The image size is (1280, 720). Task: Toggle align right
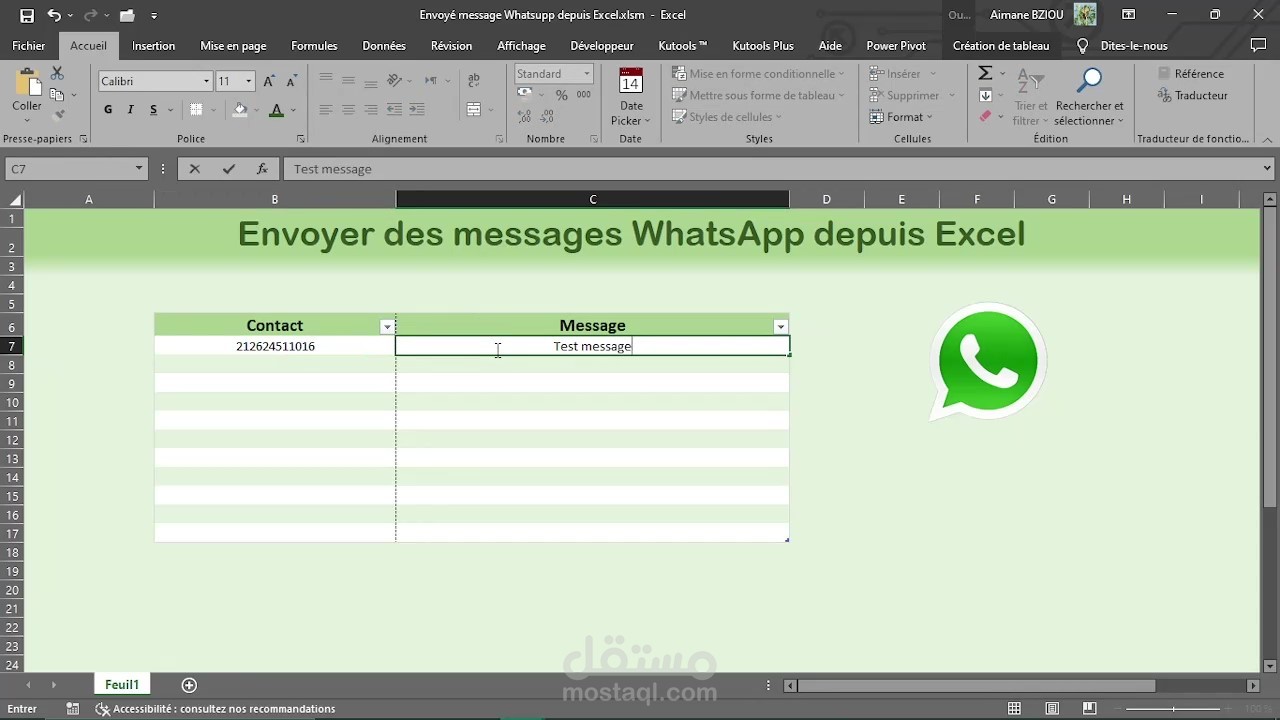pyautogui.click(x=371, y=110)
